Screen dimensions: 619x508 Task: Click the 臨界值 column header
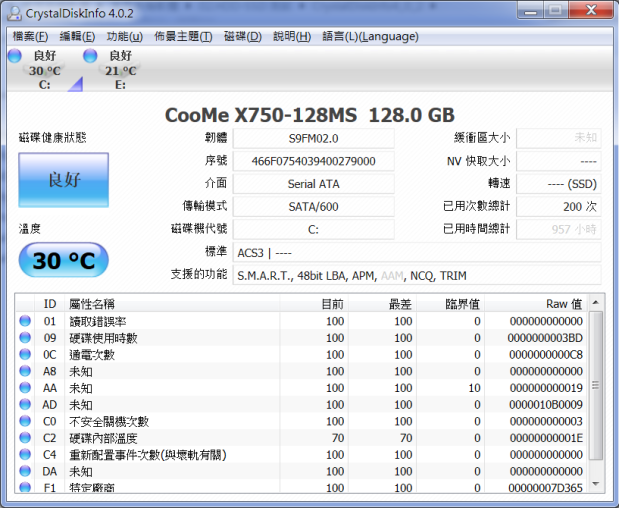(450, 304)
